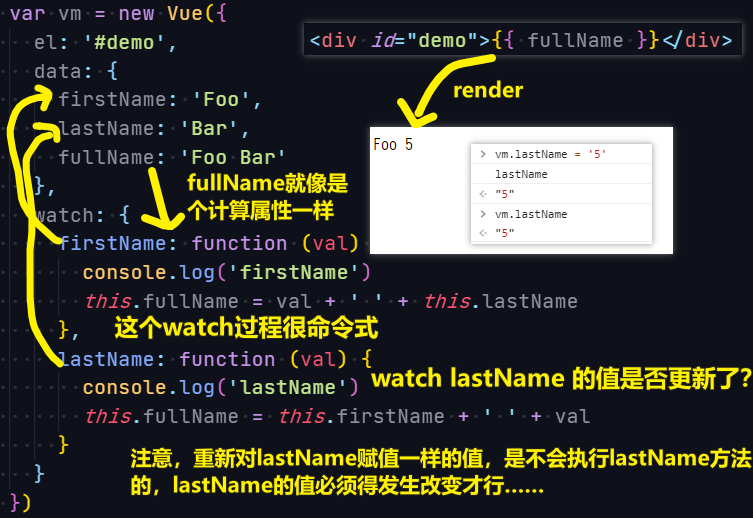This screenshot has height=518, width=753.
Task: Click the opening brace after data:
Action: click(112, 72)
